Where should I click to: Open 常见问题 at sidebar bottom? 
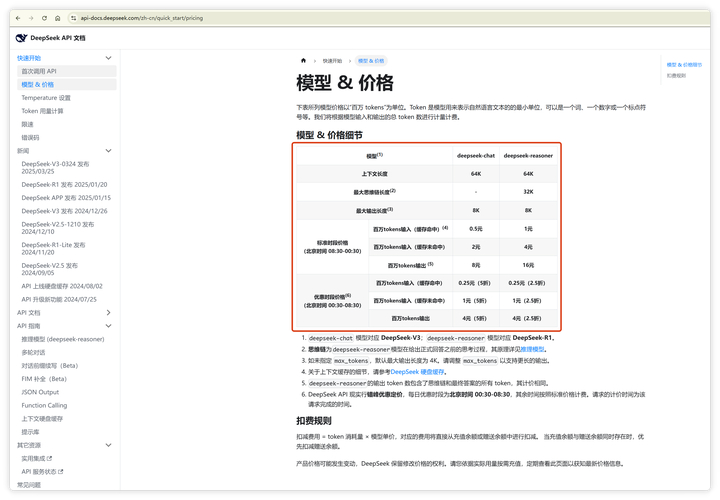coord(29,485)
